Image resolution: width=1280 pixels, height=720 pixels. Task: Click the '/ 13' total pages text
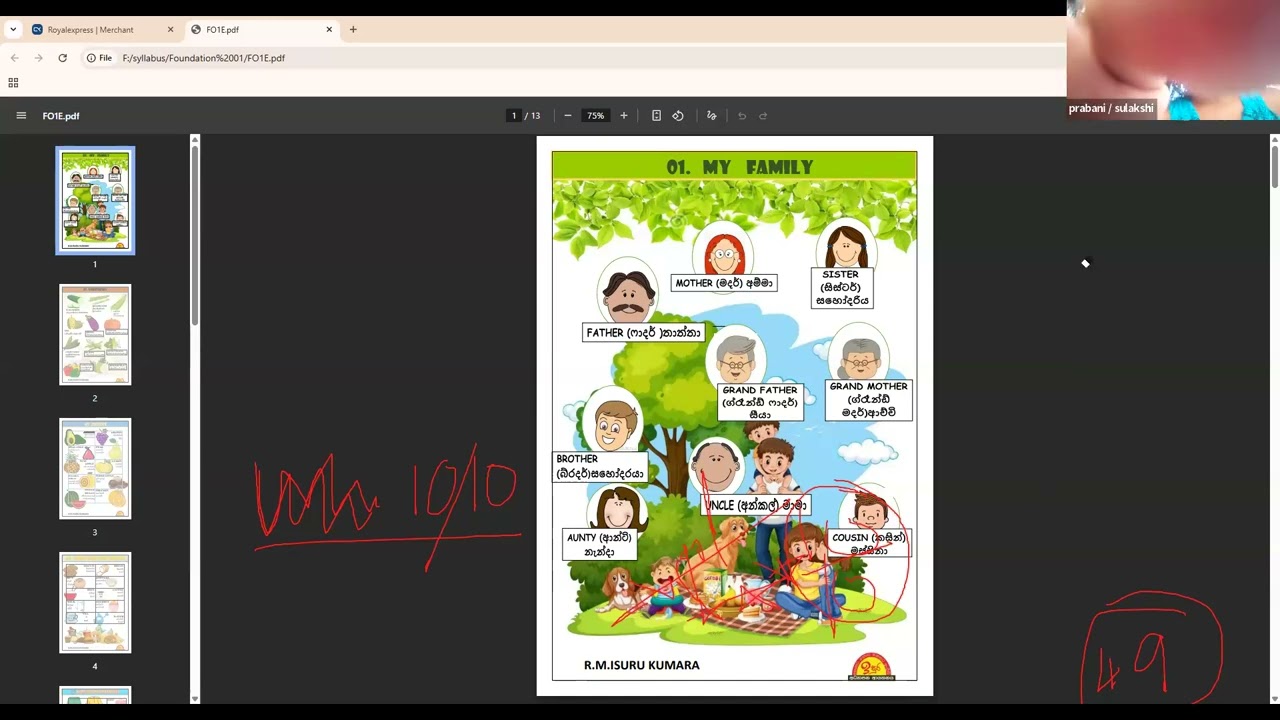(x=533, y=116)
